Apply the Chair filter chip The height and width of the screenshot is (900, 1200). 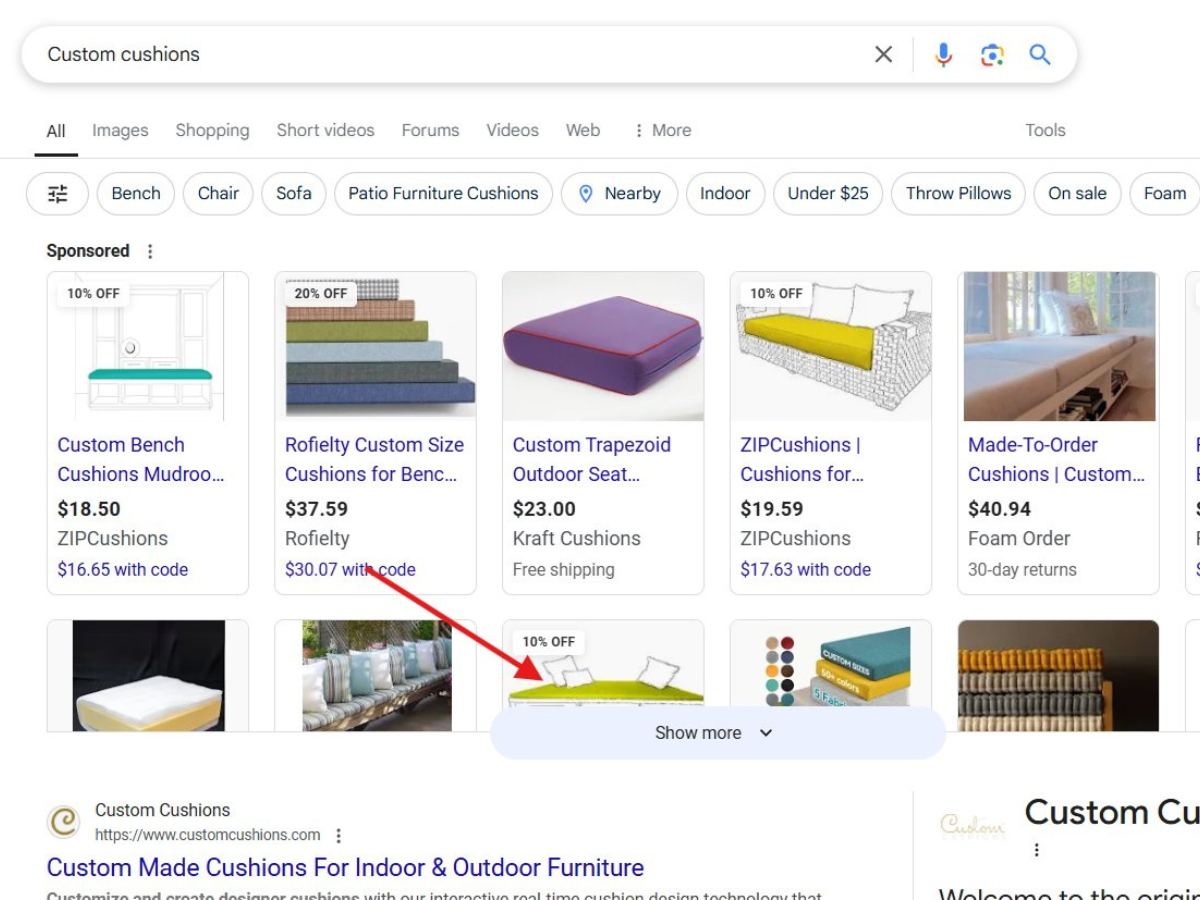point(218,194)
